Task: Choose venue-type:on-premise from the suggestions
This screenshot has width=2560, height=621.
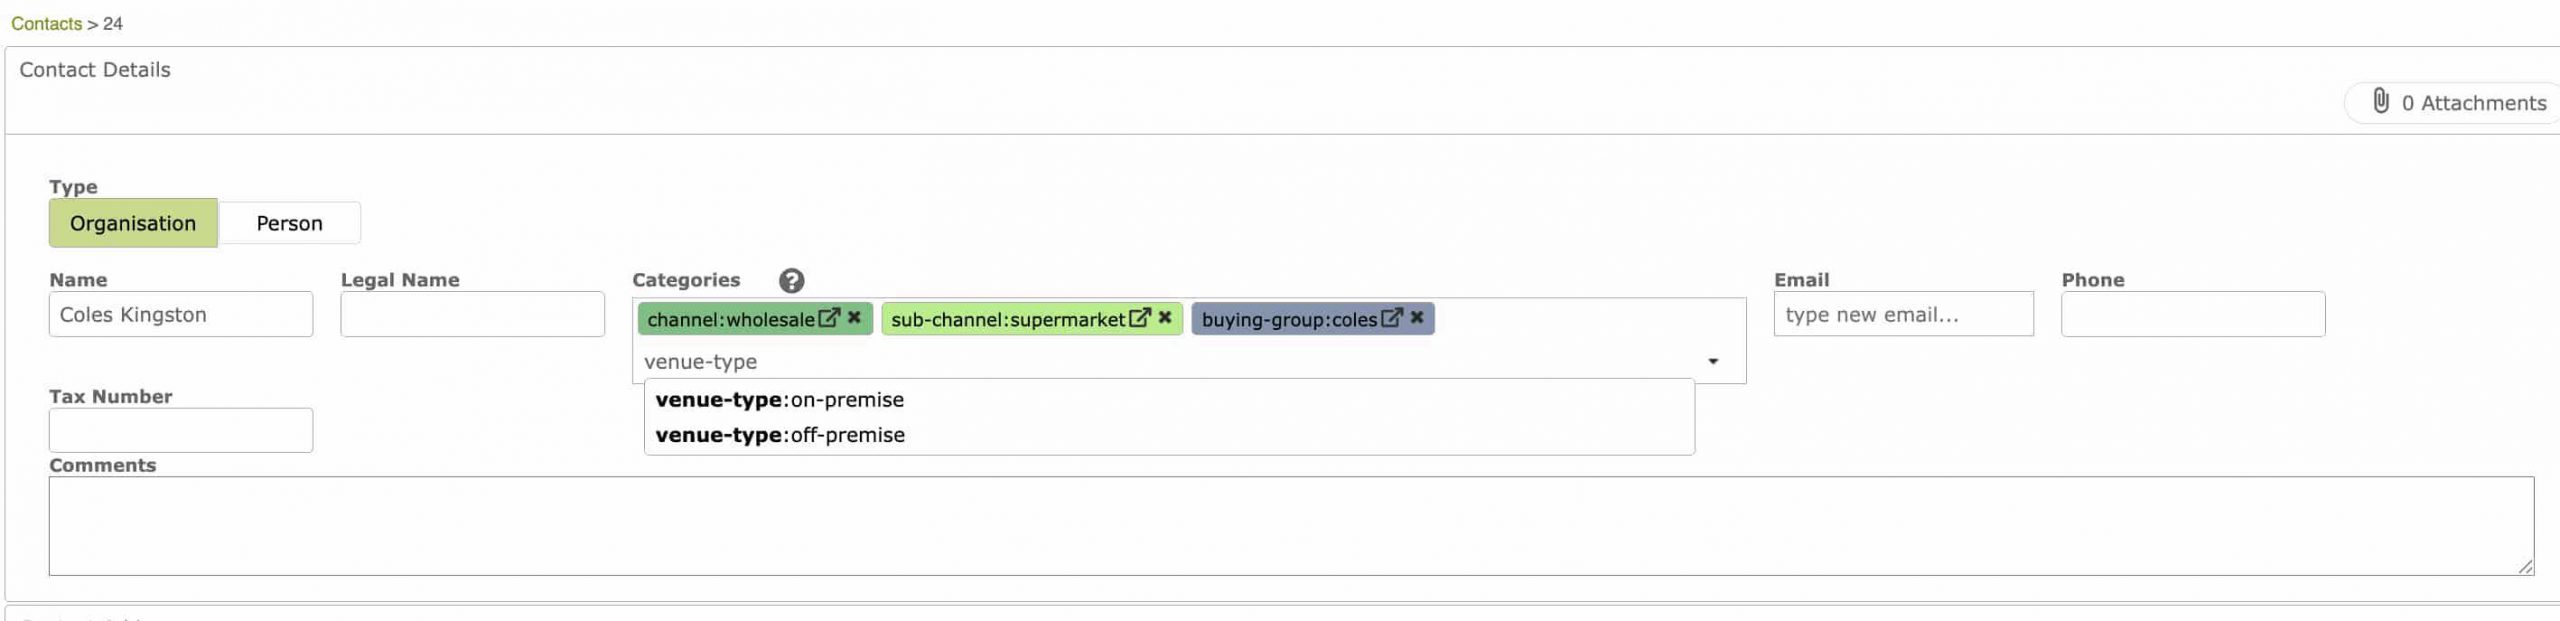Action: (x=779, y=400)
